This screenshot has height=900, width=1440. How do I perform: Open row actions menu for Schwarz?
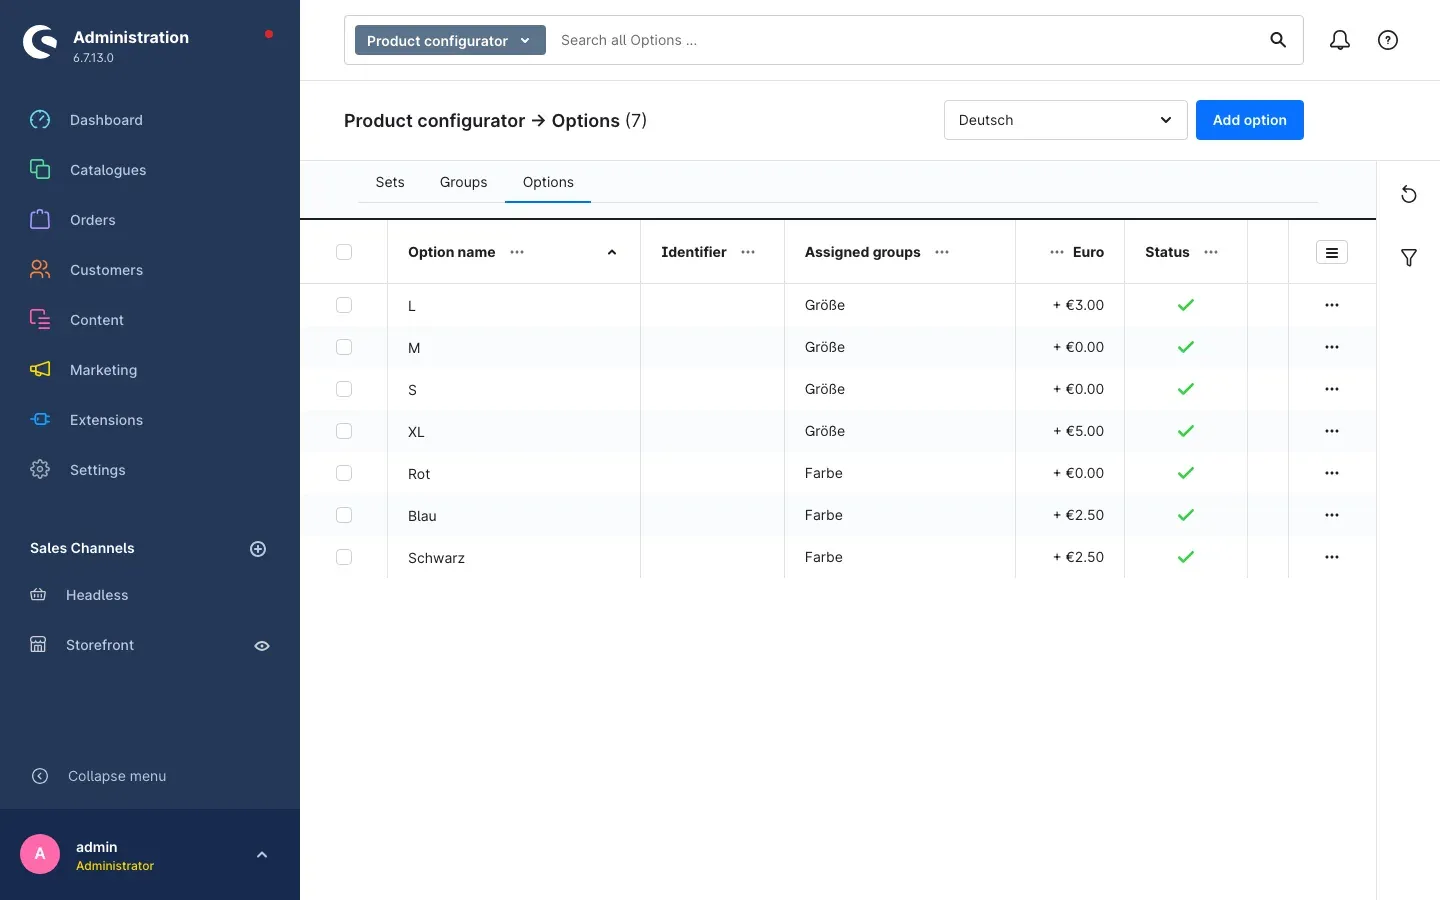tap(1332, 557)
